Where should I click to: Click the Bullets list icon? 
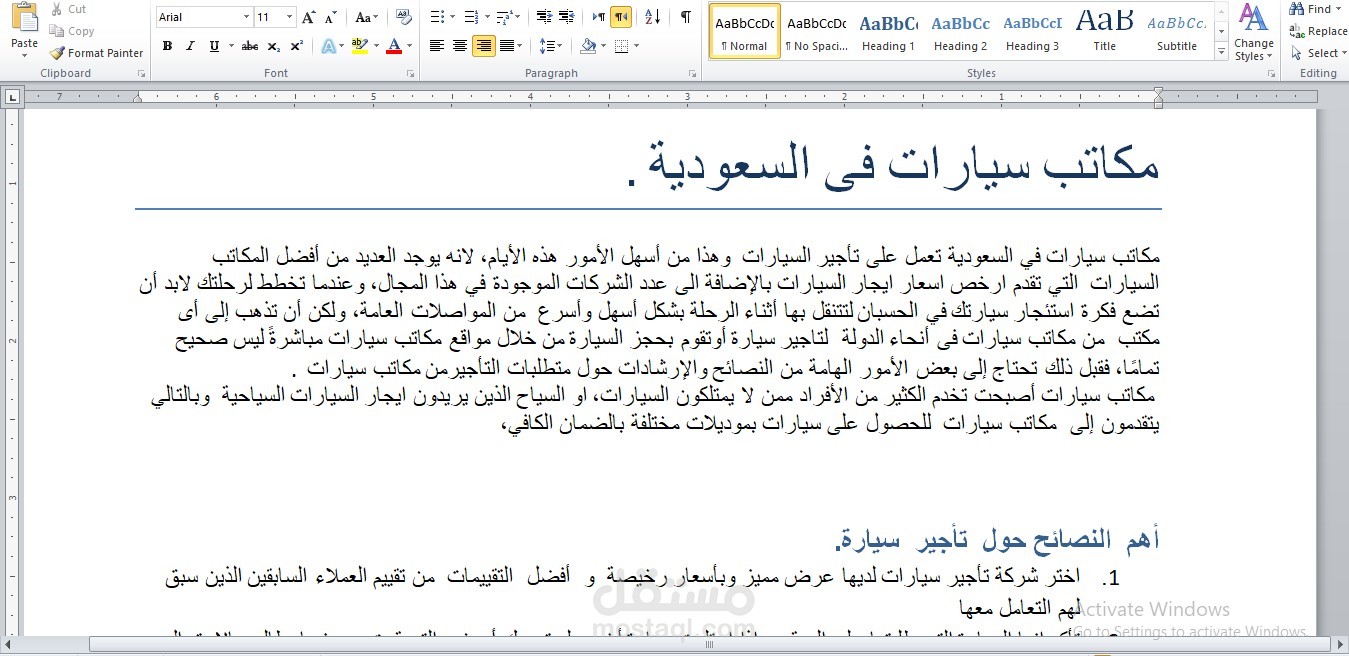coord(436,17)
